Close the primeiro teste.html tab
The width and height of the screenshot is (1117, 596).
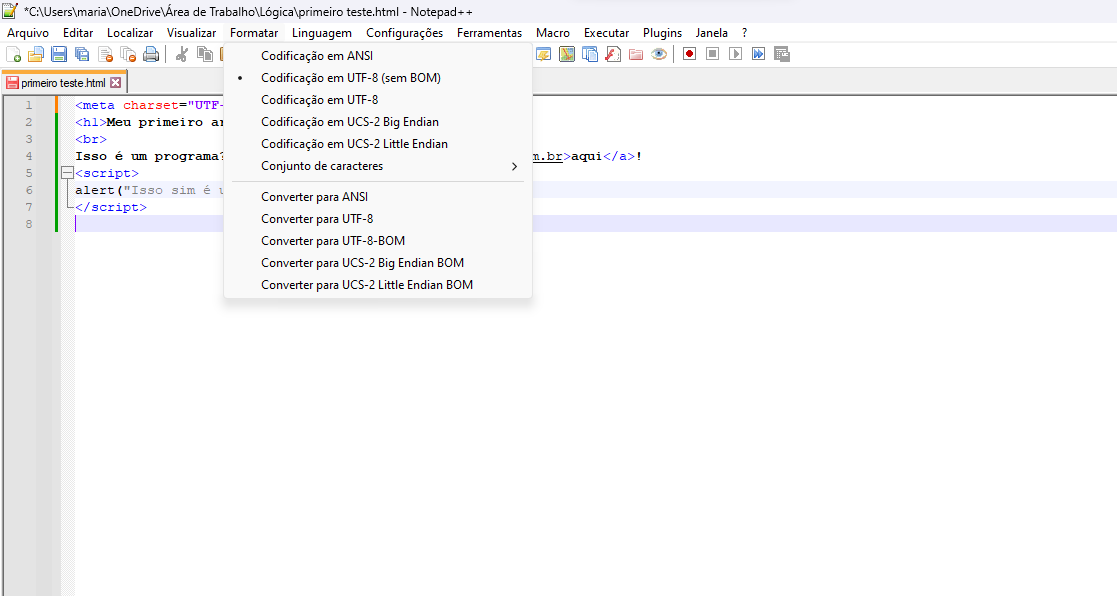pos(115,83)
